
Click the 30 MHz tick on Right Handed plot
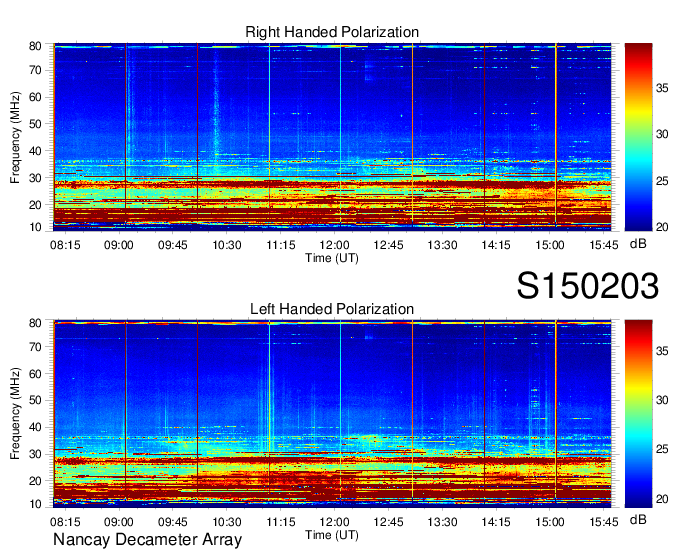coord(35,178)
